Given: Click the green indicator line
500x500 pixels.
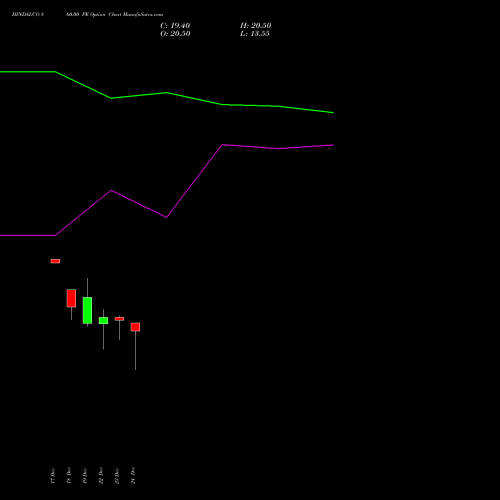Looking at the screenshot, I should pyautogui.click(x=167, y=93).
